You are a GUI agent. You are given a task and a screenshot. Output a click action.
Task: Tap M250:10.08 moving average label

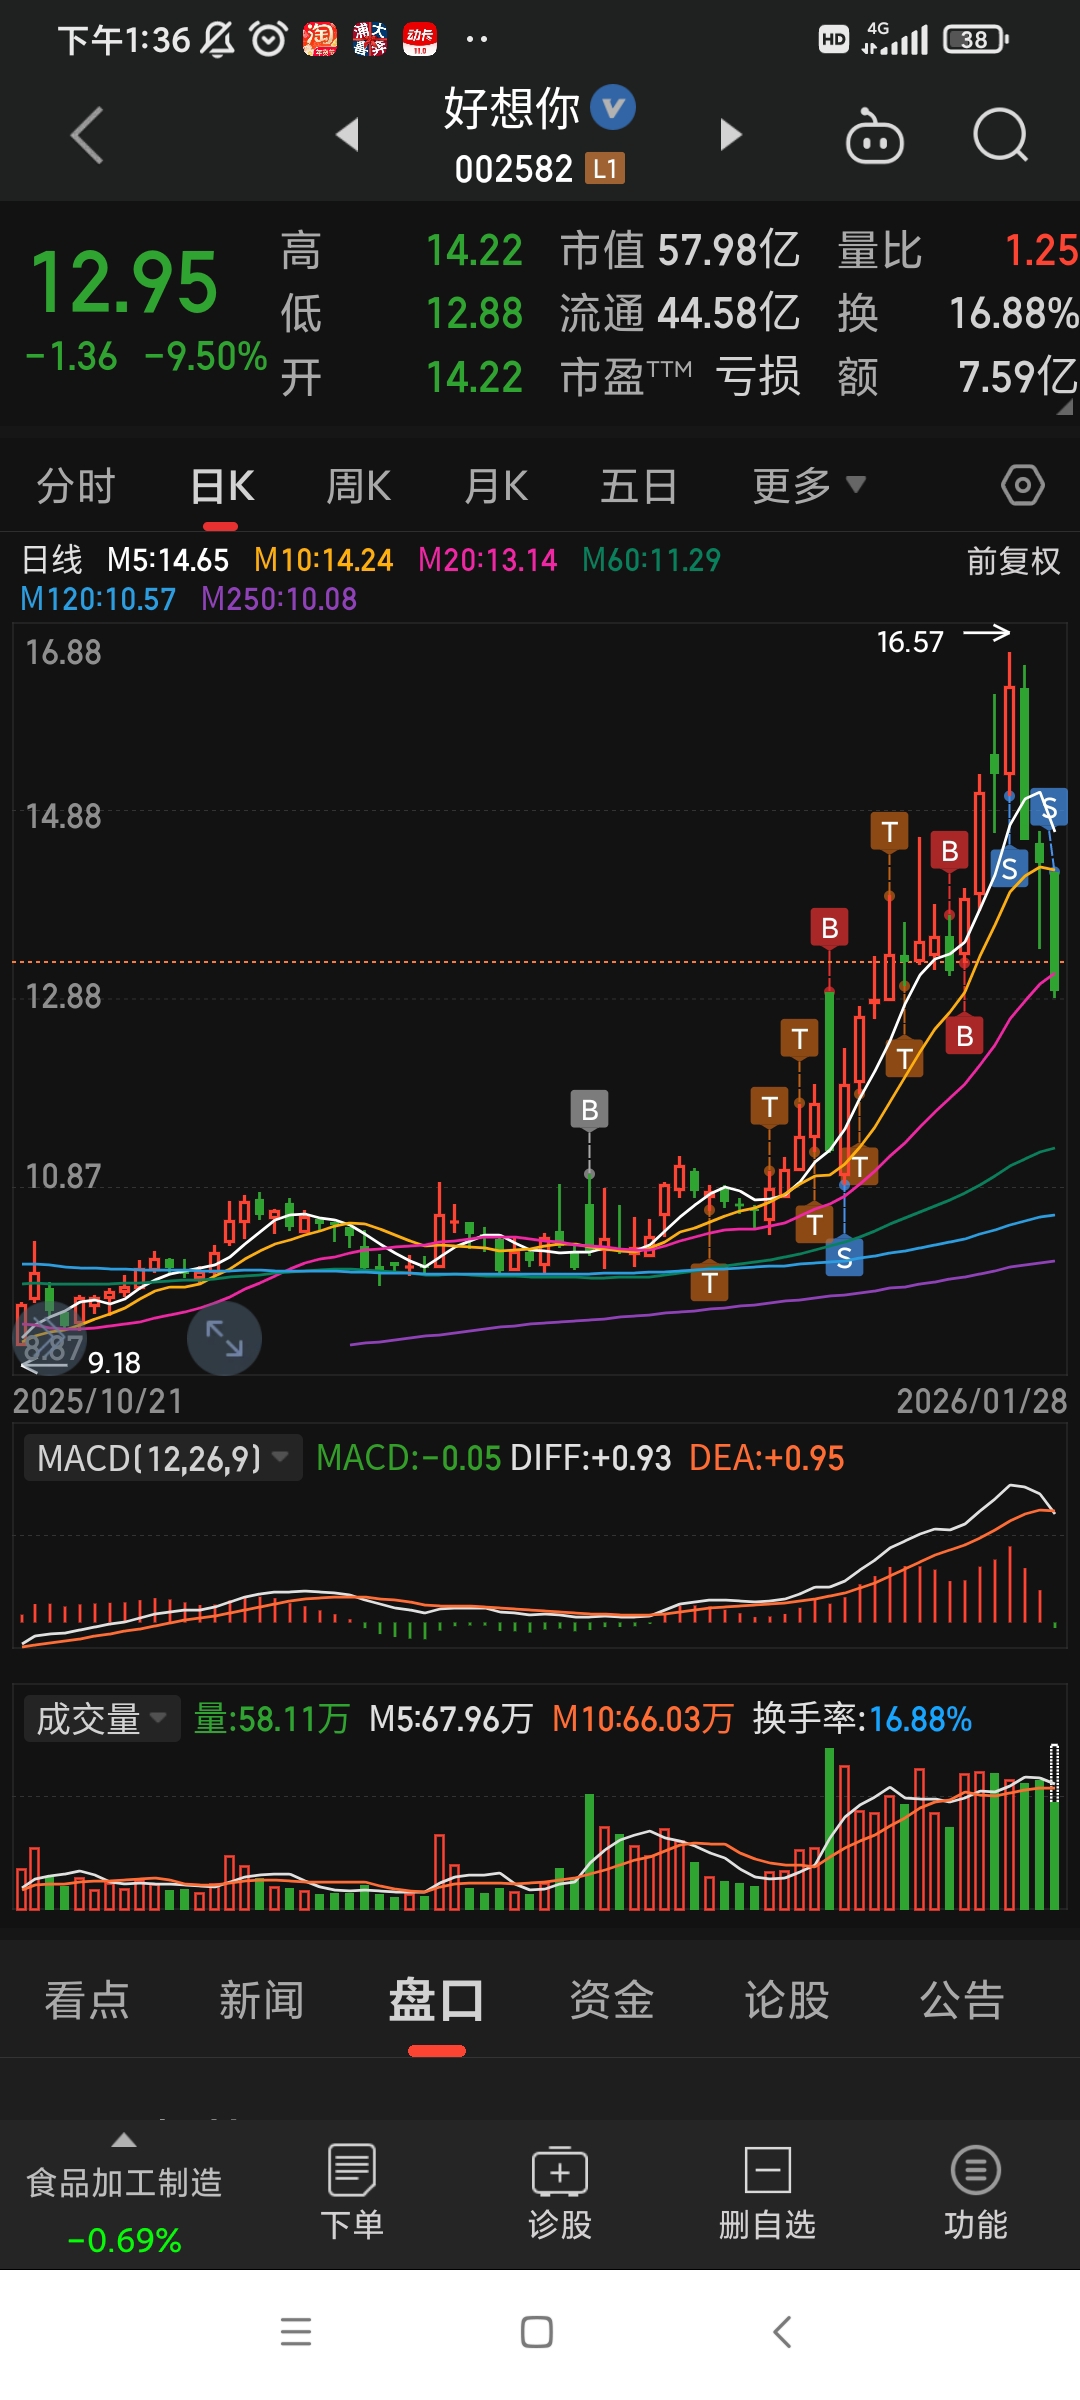coord(279,599)
